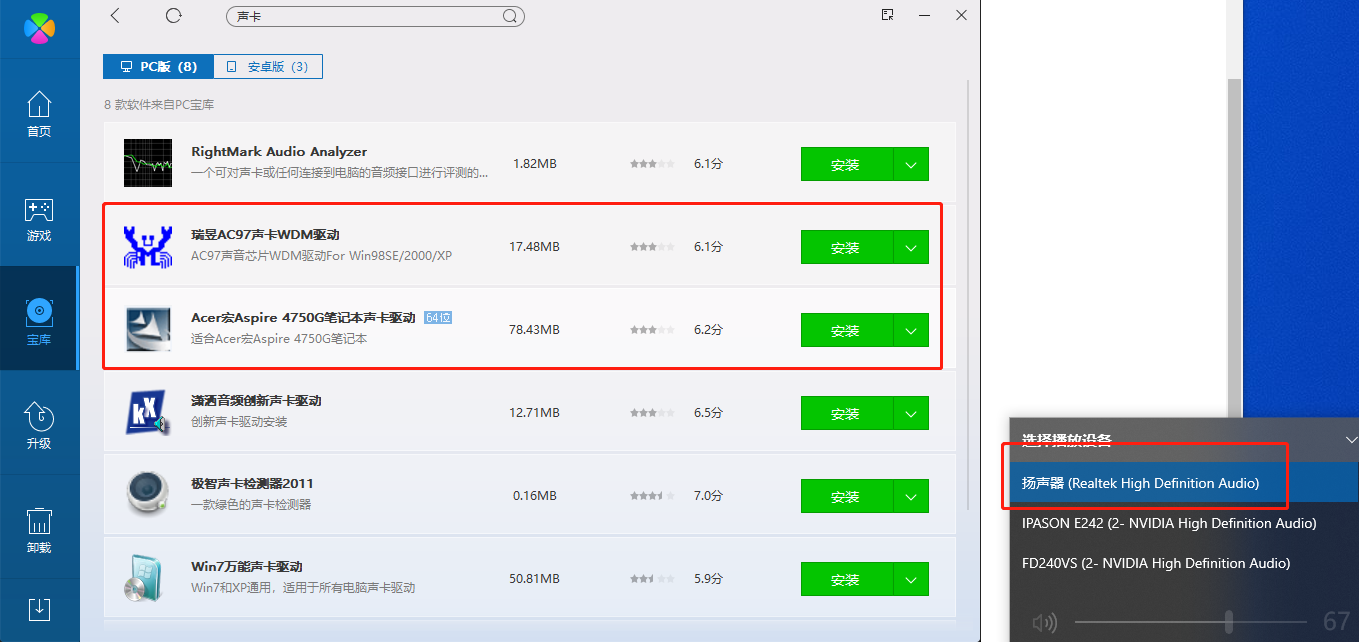The height and width of the screenshot is (642, 1359).
Task: Expand install options for Acer Aspire 4750G driver
Action: click(x=911, y=330)
